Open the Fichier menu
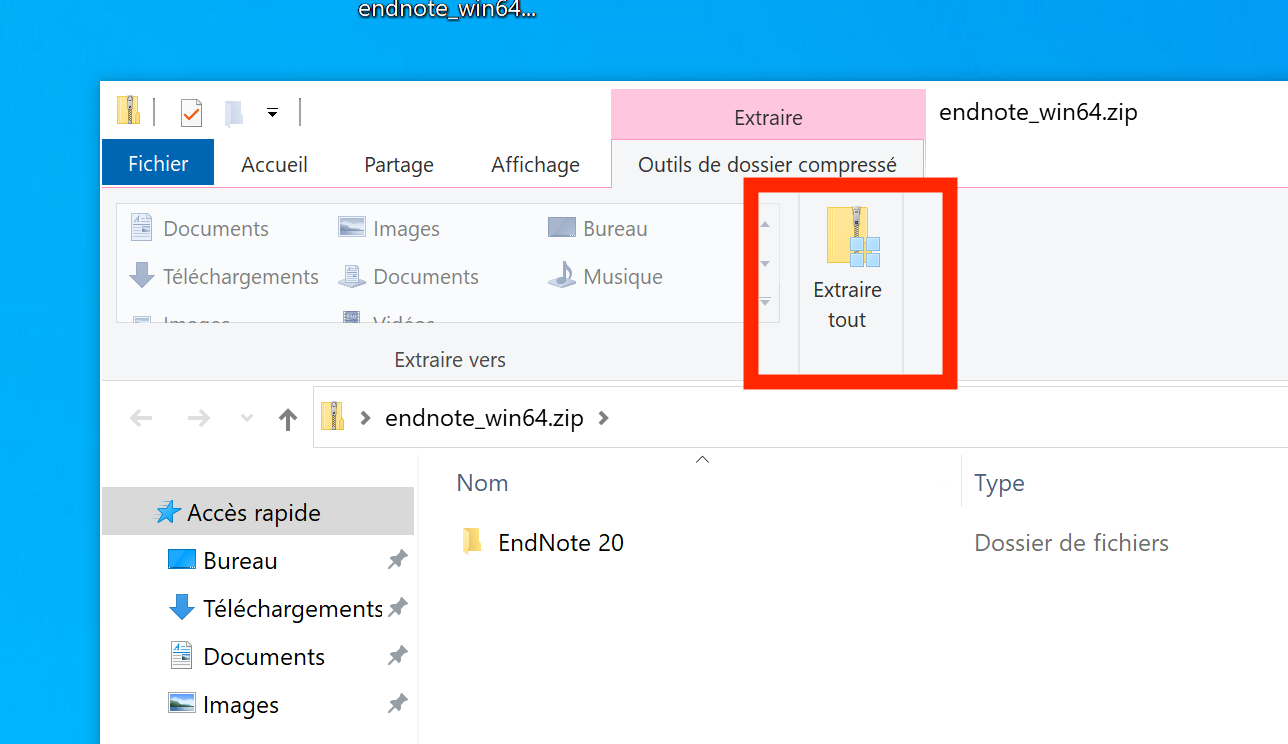The height and width of the screenshot is (744, 1288). coord(158,164)
